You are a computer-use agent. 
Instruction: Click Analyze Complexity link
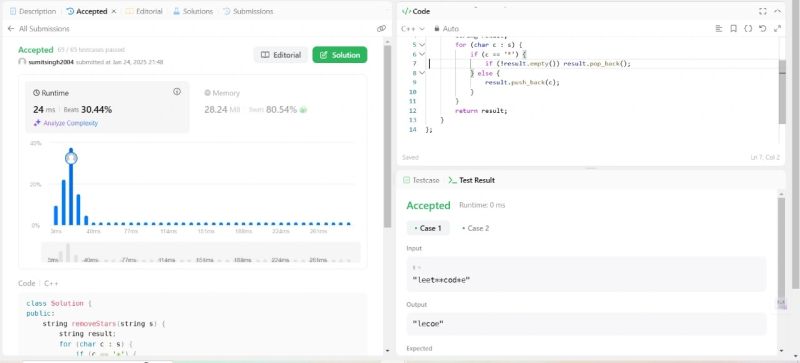[65, 123]
